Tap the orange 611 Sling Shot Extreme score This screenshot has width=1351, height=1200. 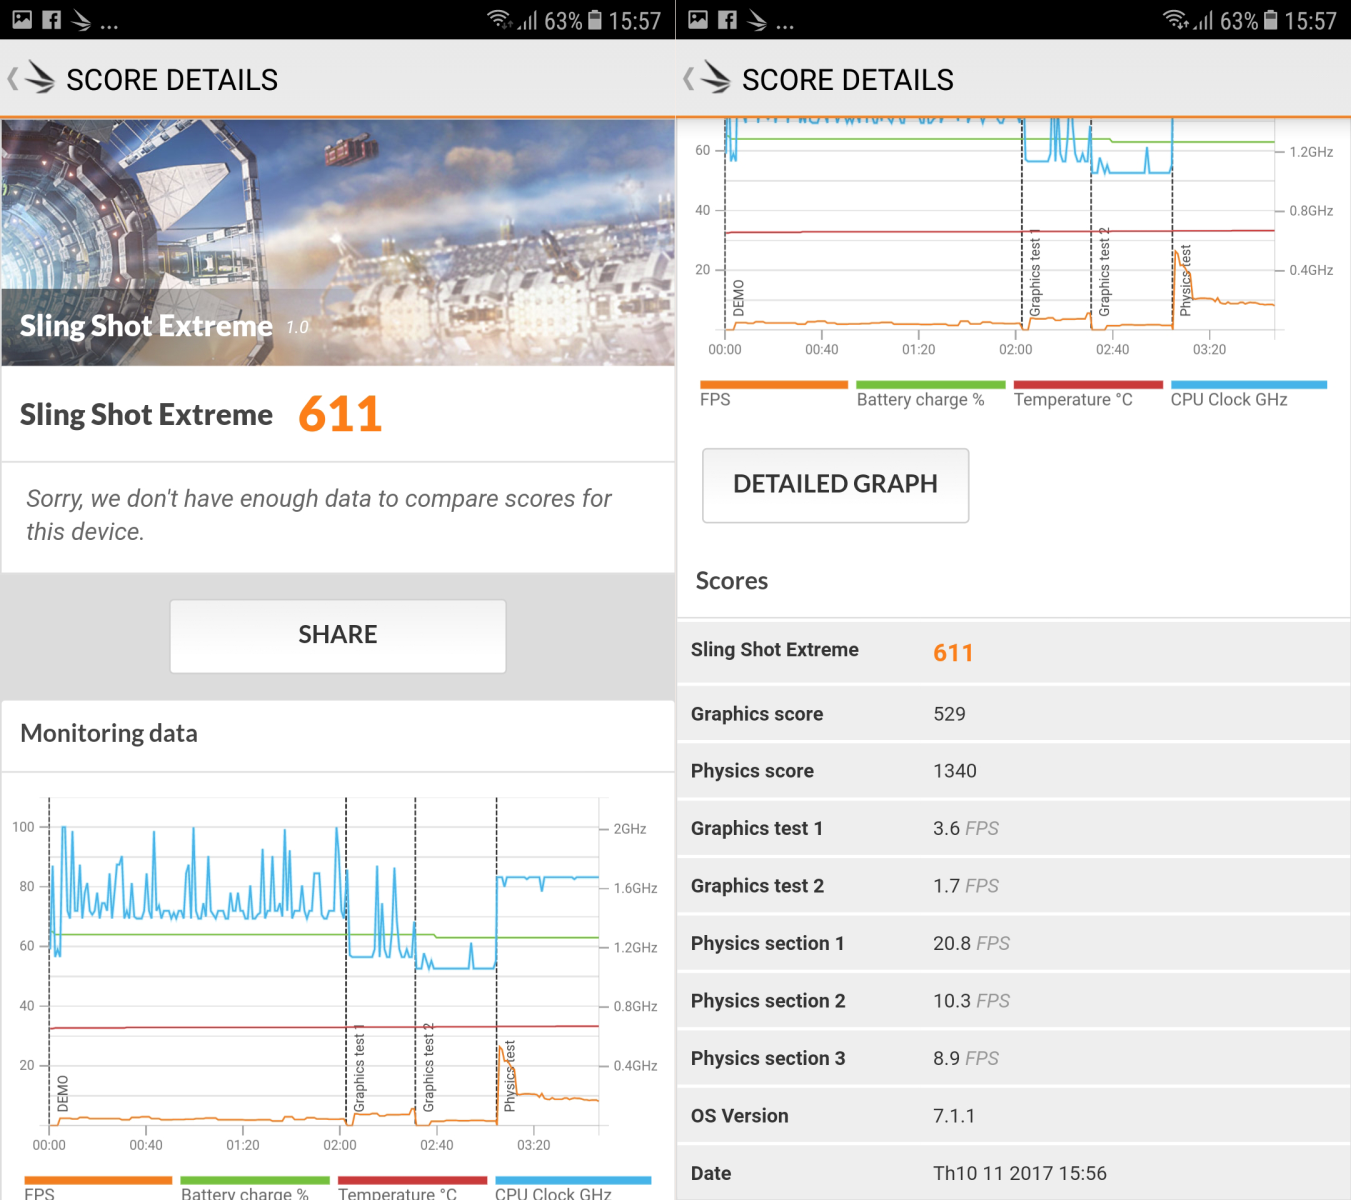[x=340, y=414]
